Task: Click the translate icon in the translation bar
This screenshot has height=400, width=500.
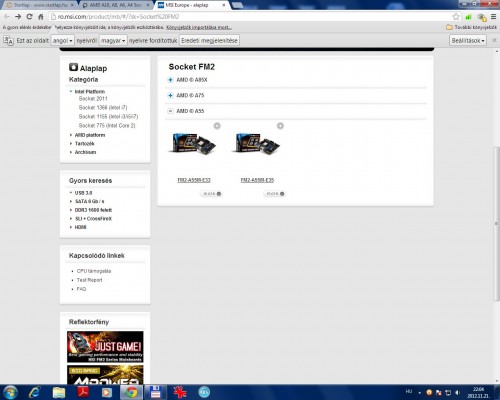Action: [8, 41]
